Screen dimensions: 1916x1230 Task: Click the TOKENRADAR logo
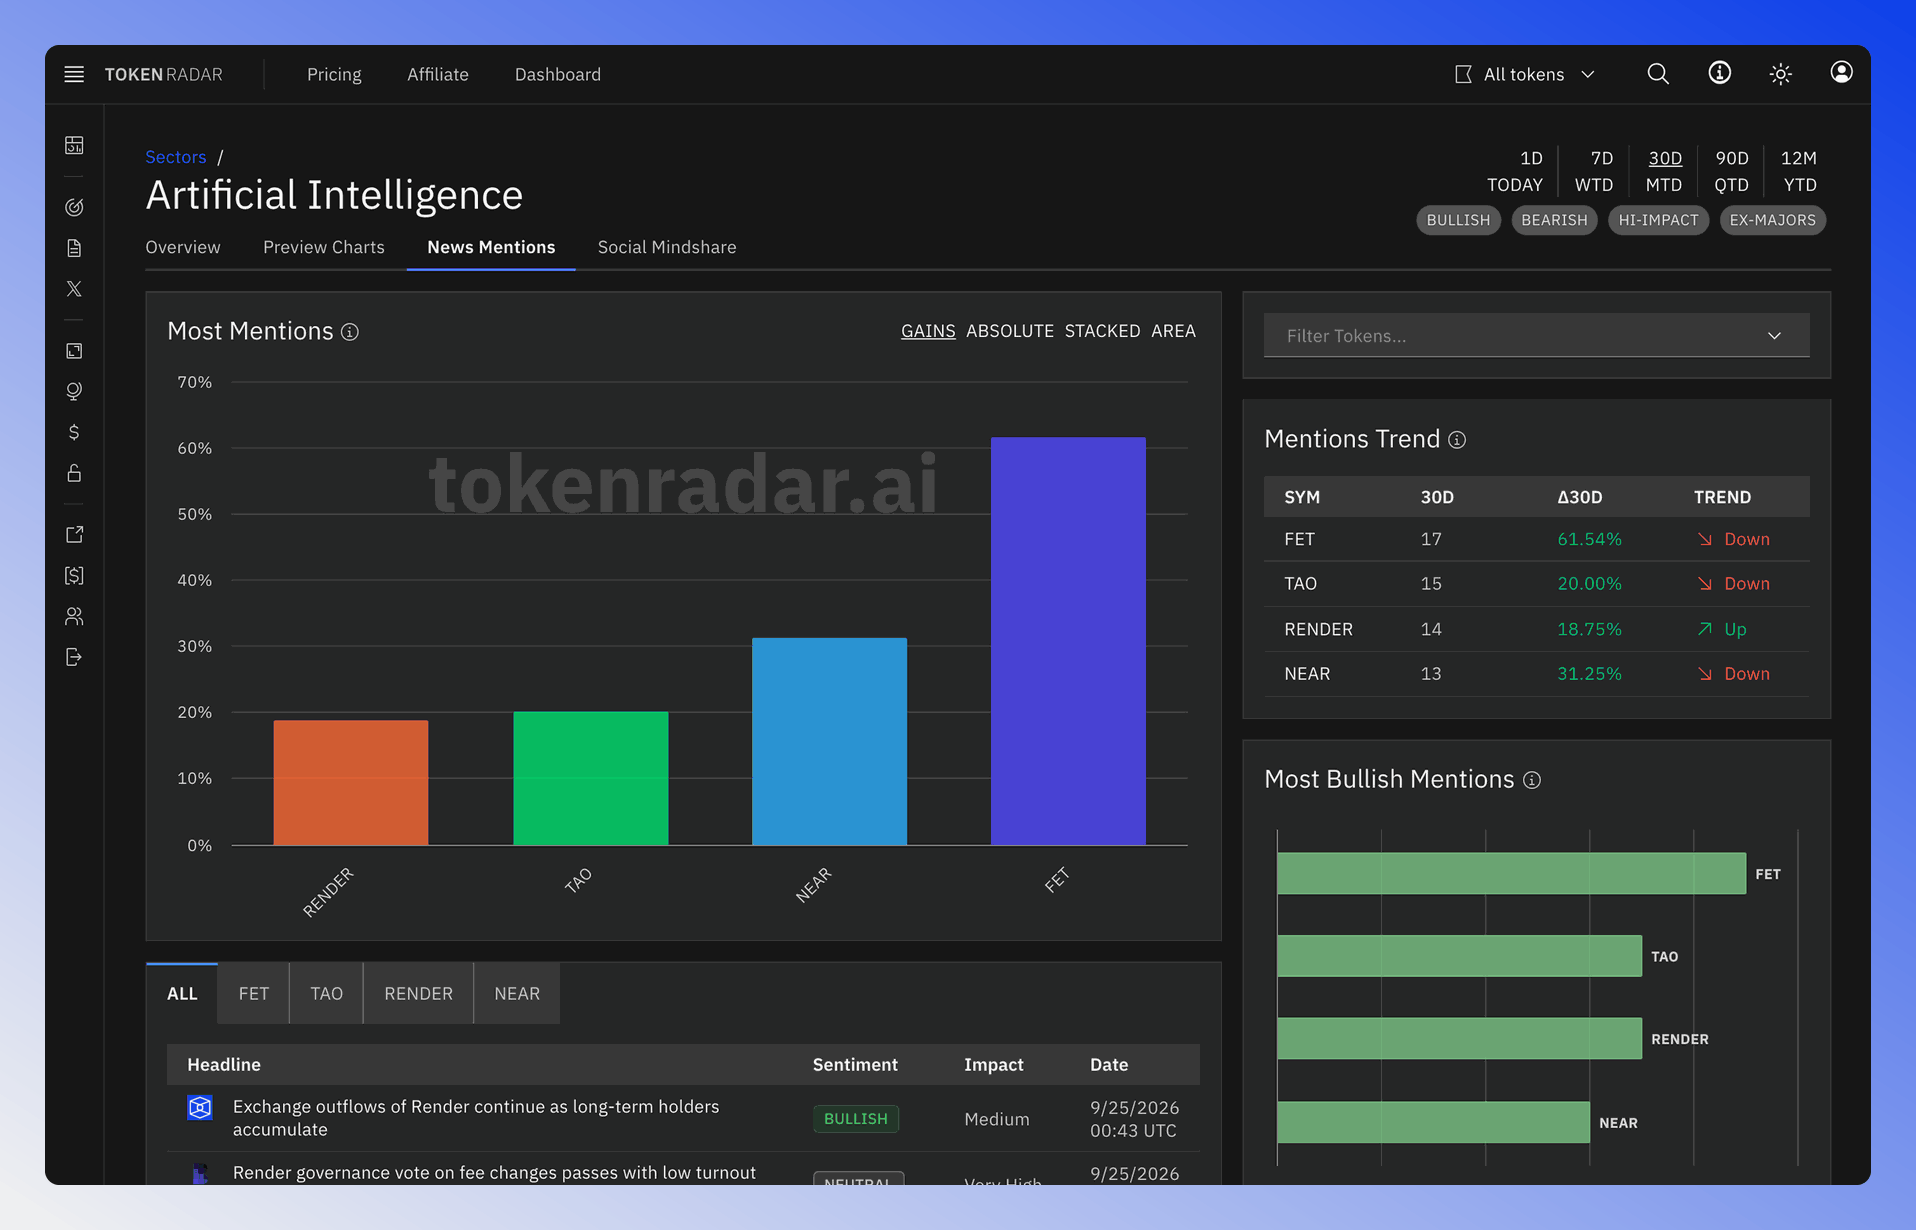click(x=164, y=74)
